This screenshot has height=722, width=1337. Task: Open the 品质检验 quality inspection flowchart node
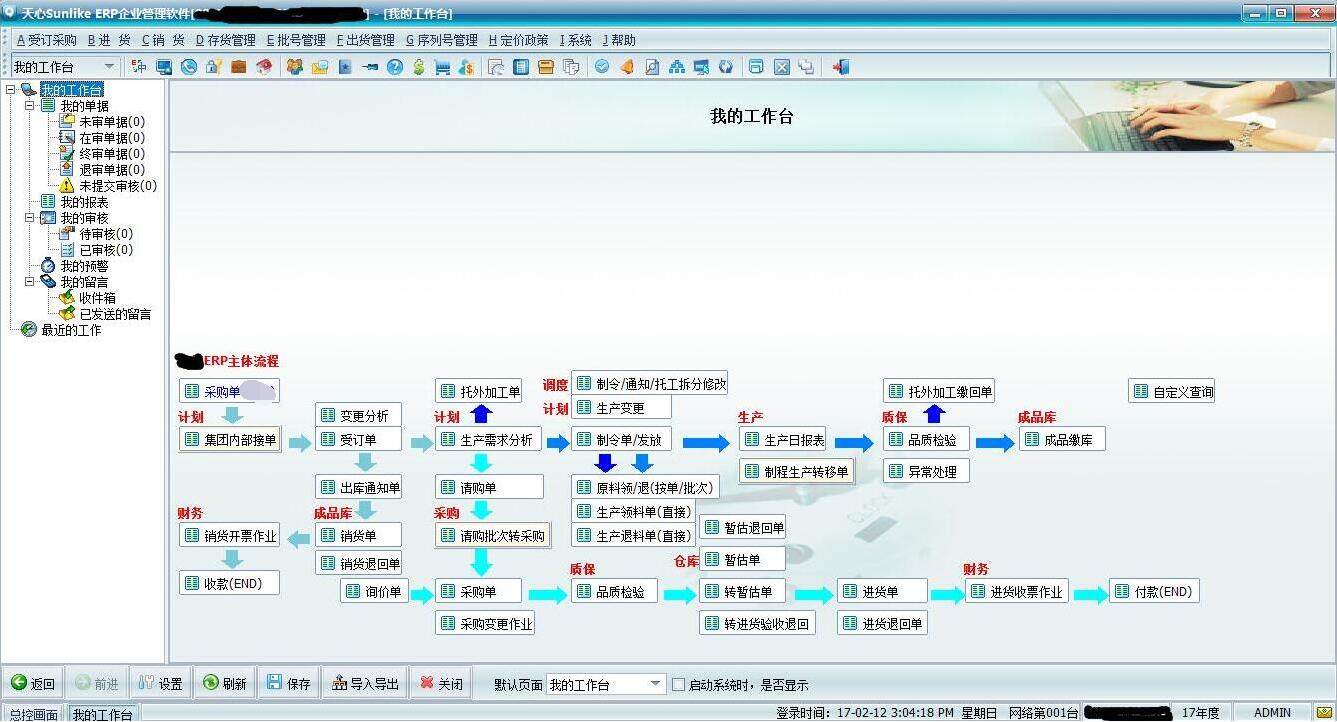(x=613, y=591)
